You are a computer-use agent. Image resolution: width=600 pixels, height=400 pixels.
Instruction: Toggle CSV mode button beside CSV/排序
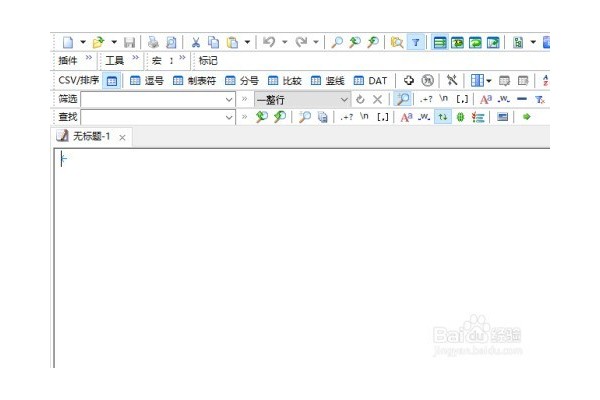(112, 81)
